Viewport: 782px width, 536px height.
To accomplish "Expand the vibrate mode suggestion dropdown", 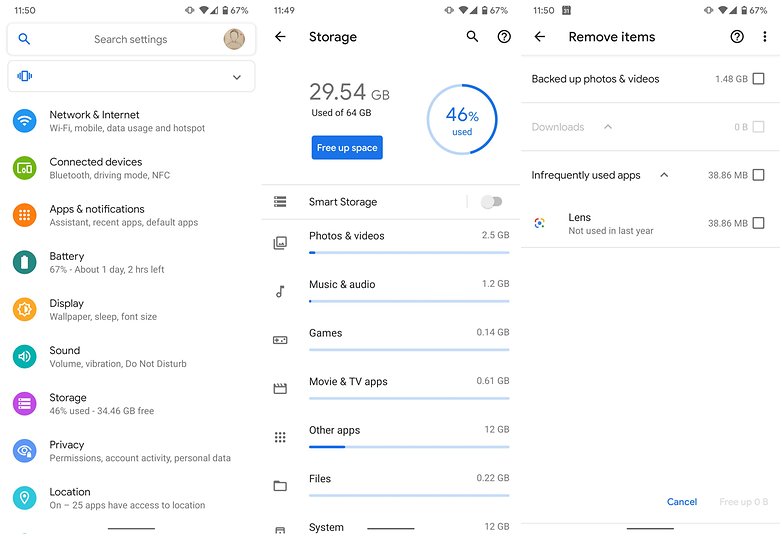I will click(237, 77).
